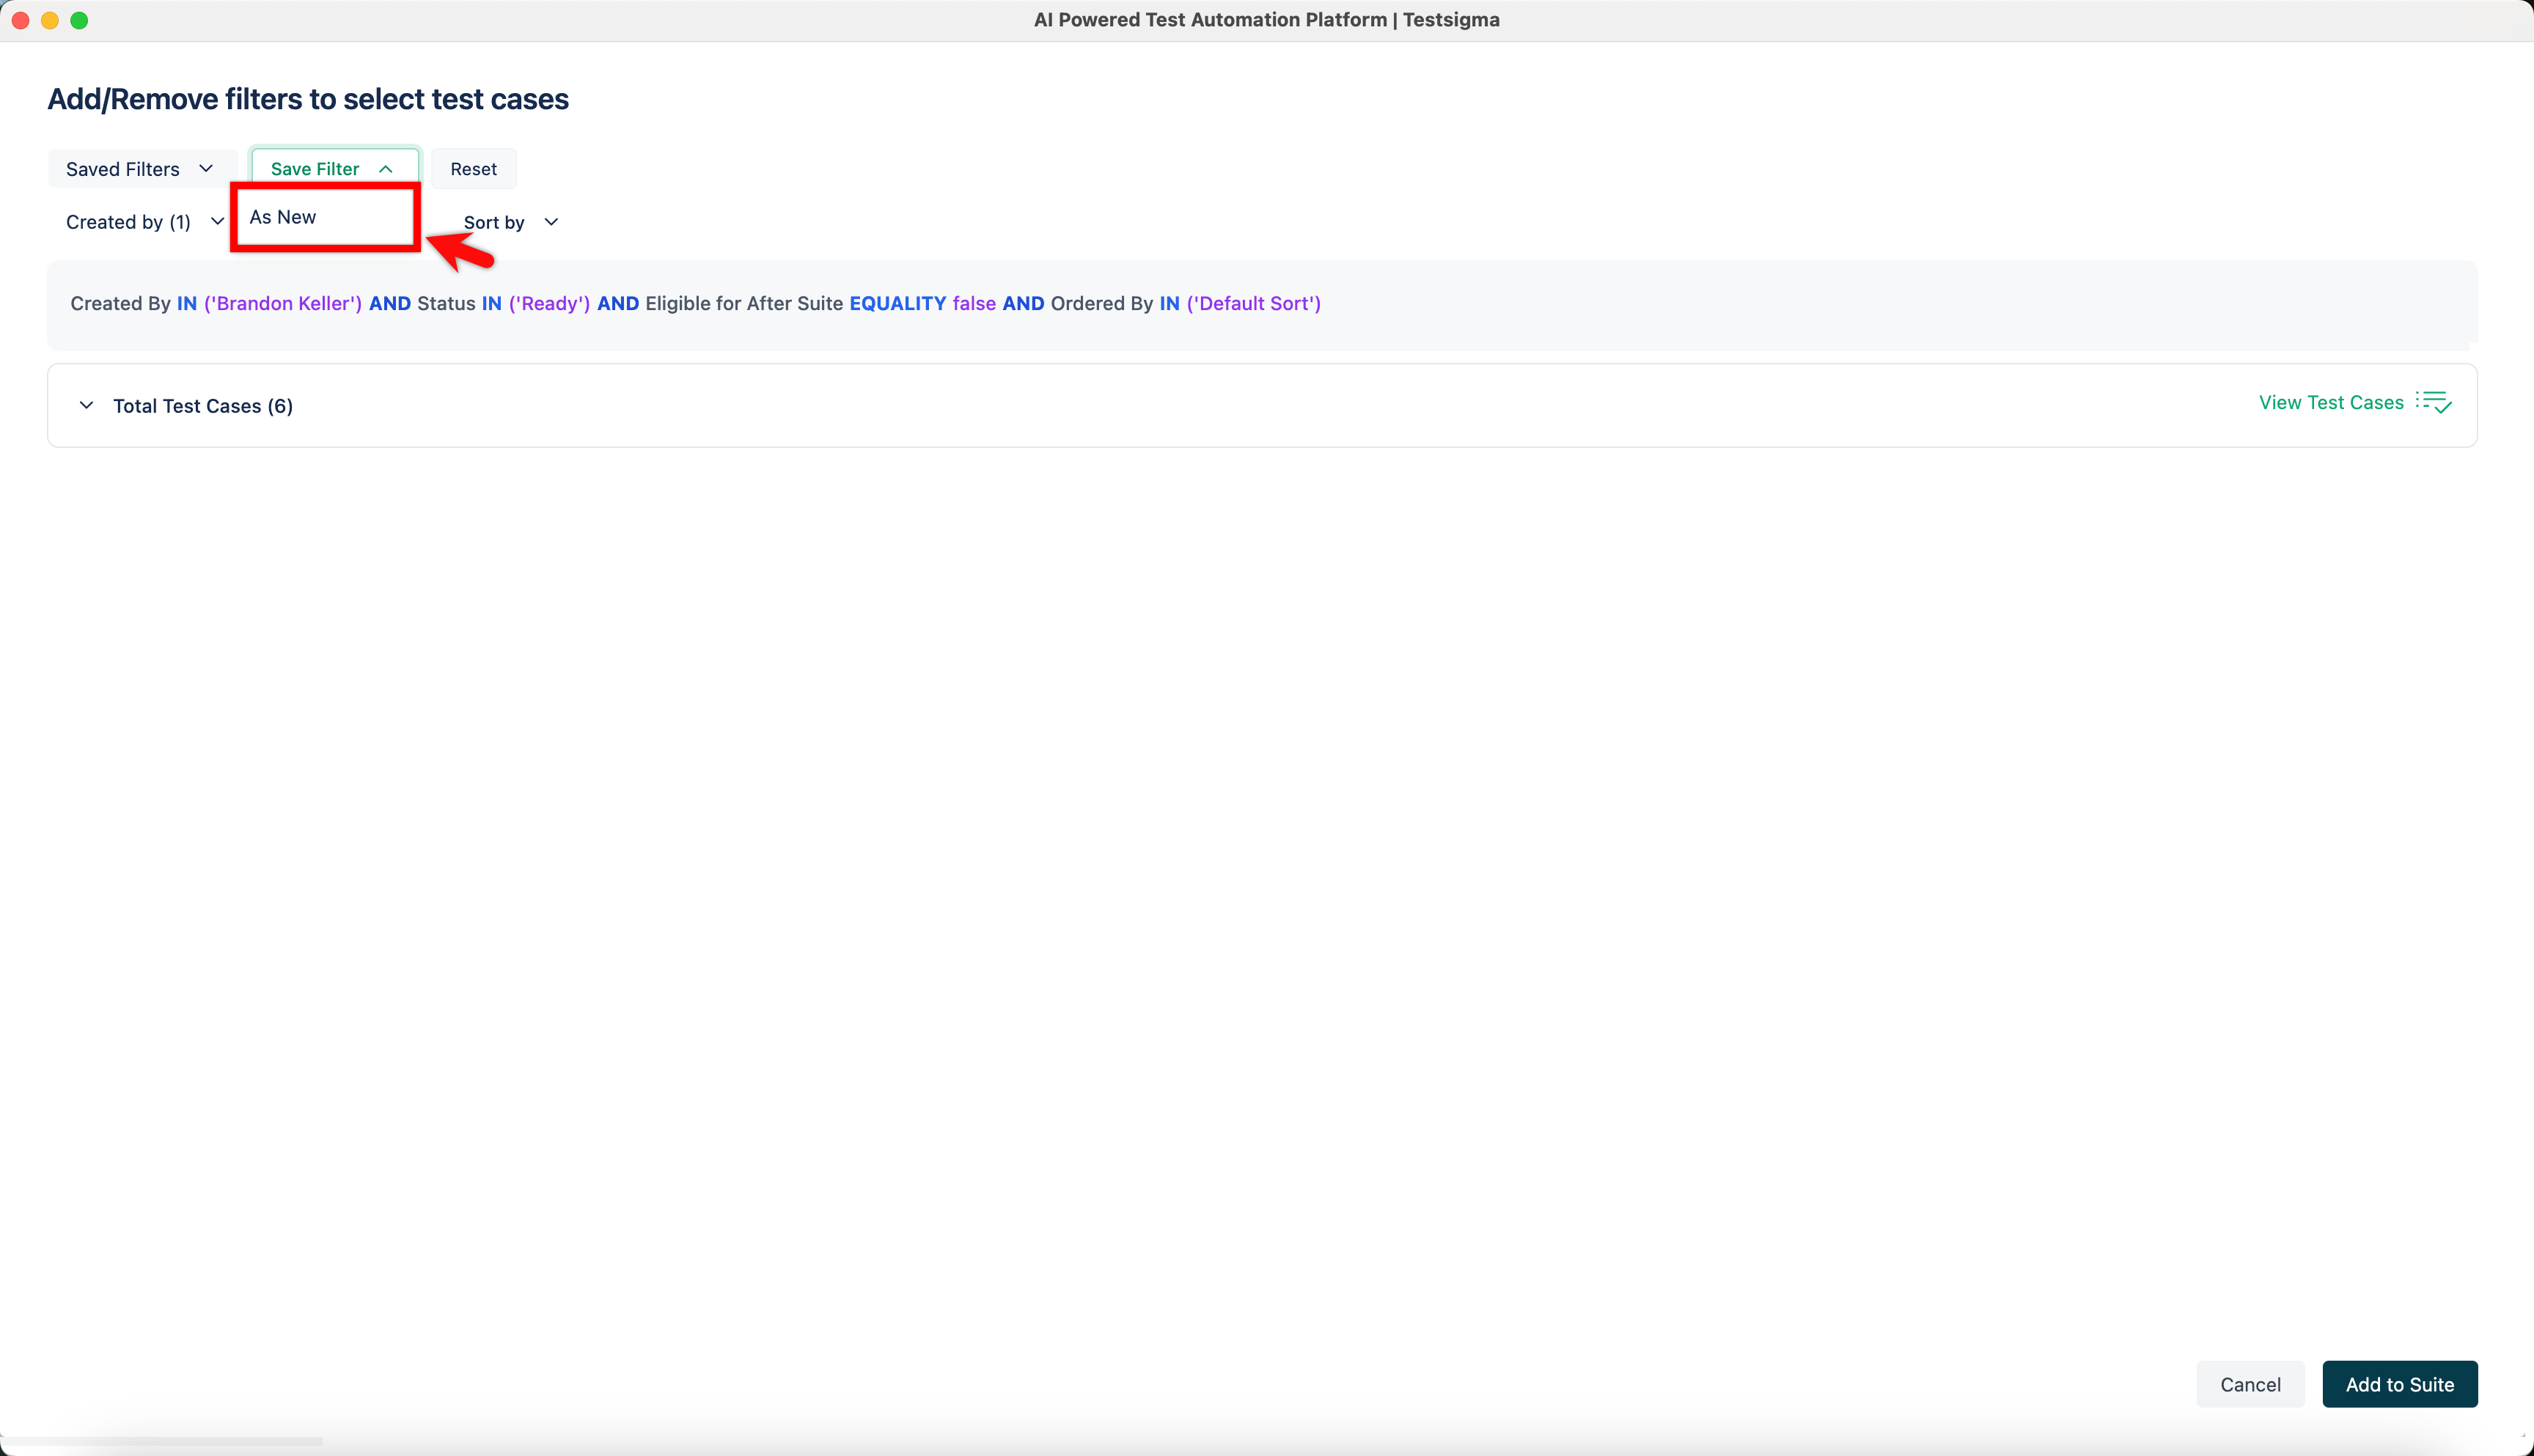The height and width of the screenshot is (1456, 2534).
Task: Open View Test Cases link
Action: click(2330, 402)
